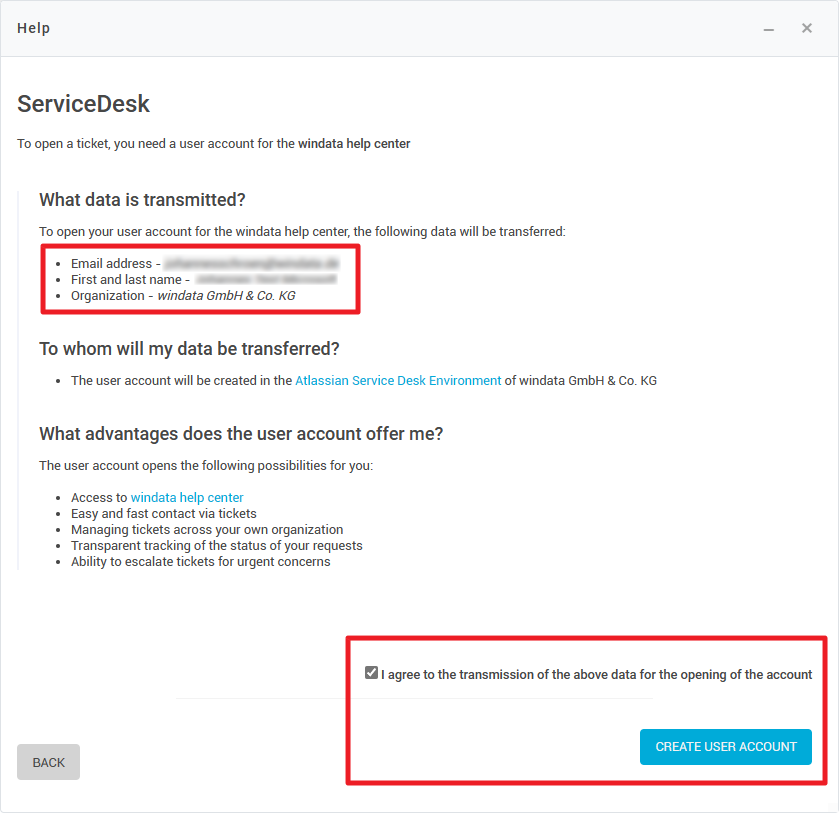Select the 'Transparent tracking' bullet item

[x=216, y=546]
